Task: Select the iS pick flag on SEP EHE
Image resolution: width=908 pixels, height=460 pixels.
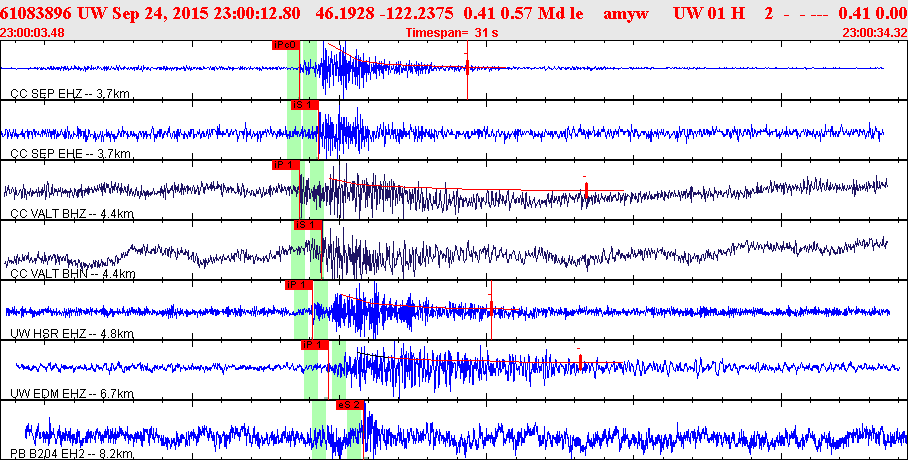Action: pos(304,105)
